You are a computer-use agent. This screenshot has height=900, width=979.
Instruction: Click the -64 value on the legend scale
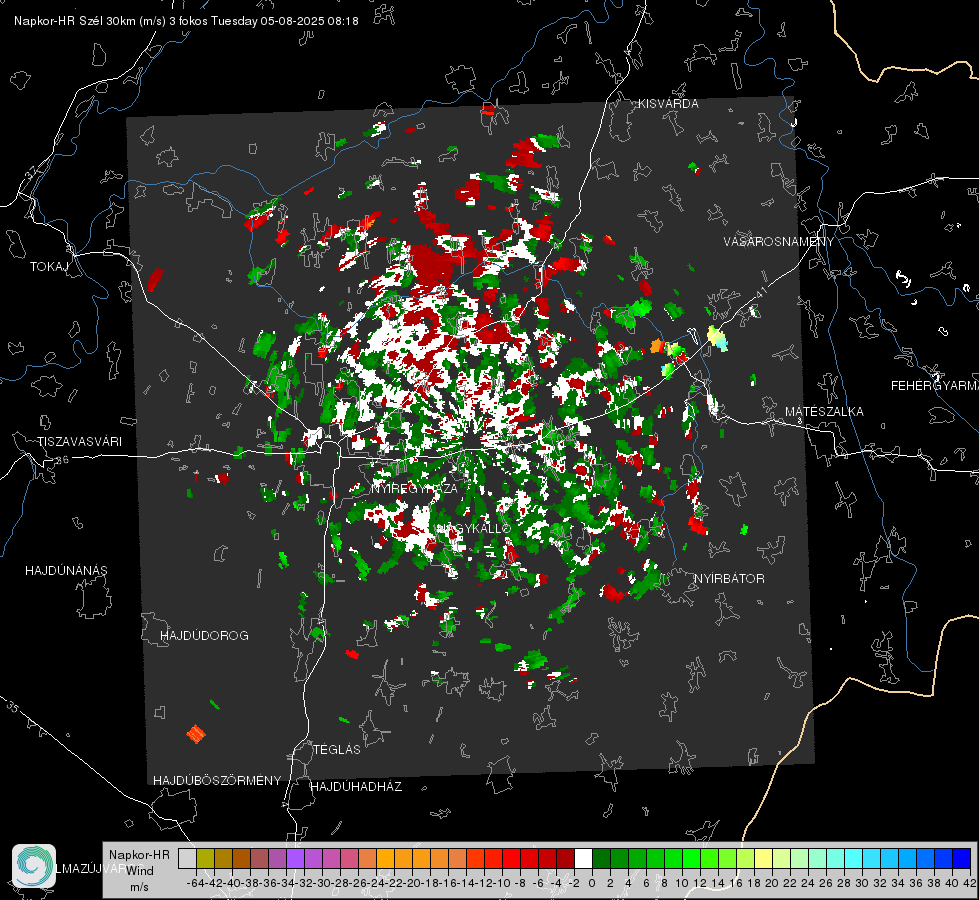click(195, 883)
